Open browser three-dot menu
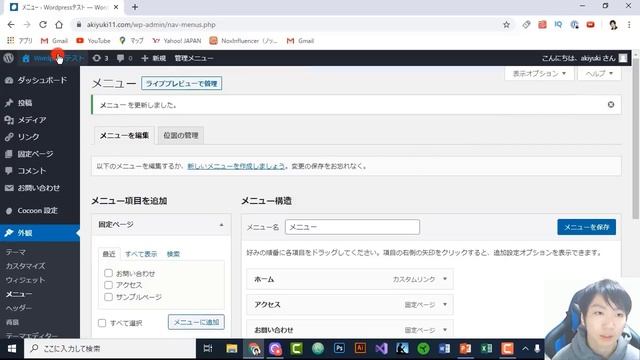Viewport: 640px width, 360px height. (x=629, y=24)
